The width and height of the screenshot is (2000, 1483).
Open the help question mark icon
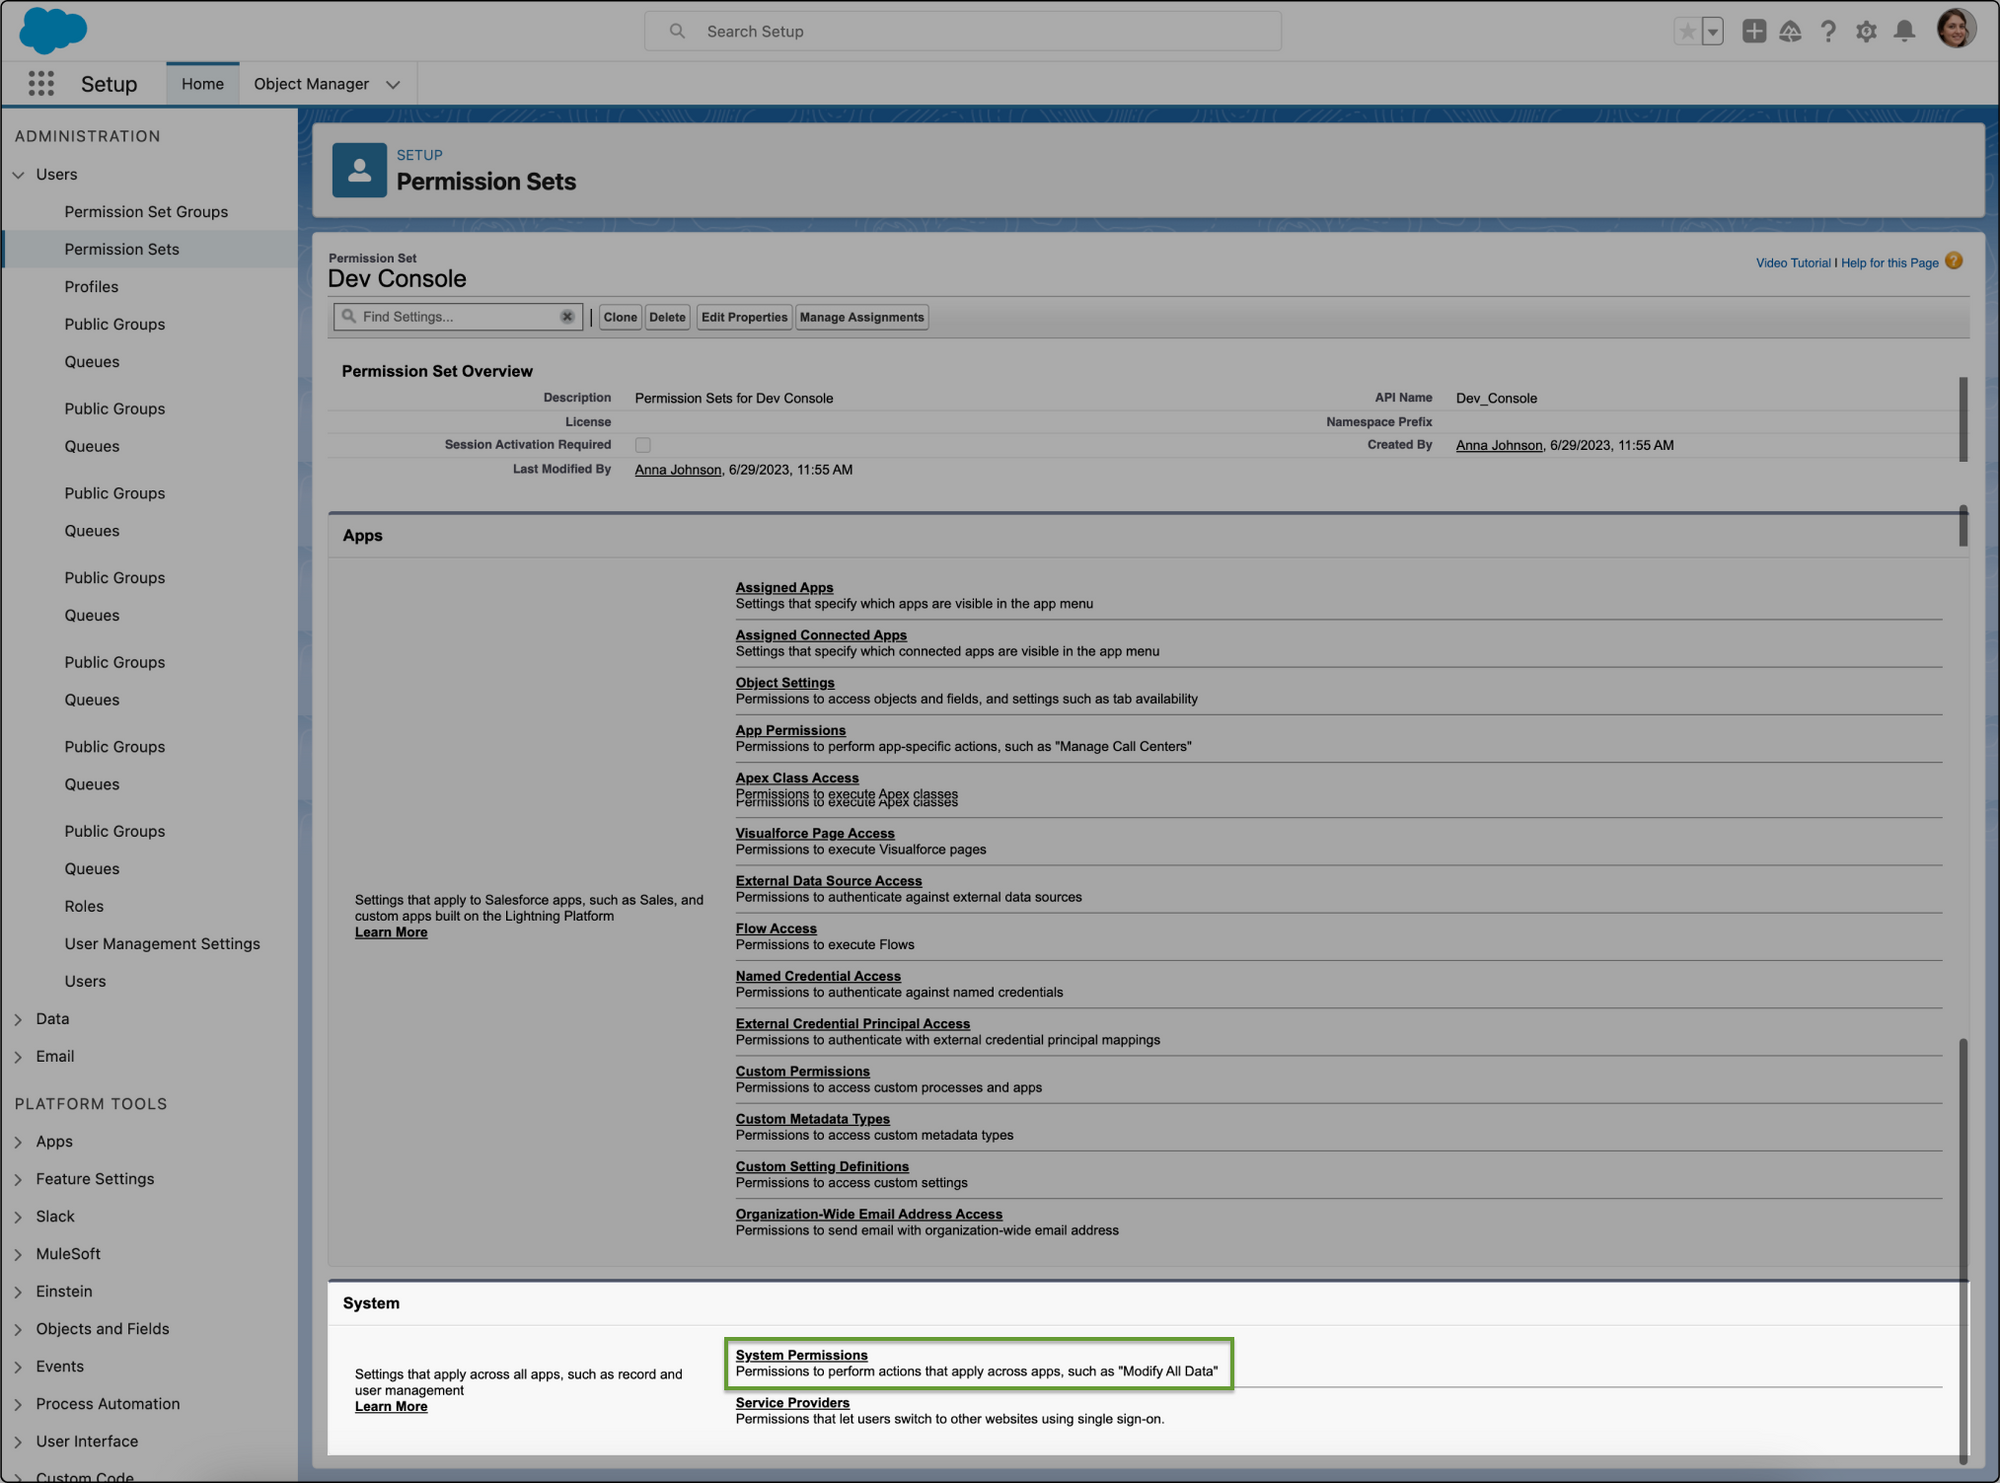(1828, 31)
